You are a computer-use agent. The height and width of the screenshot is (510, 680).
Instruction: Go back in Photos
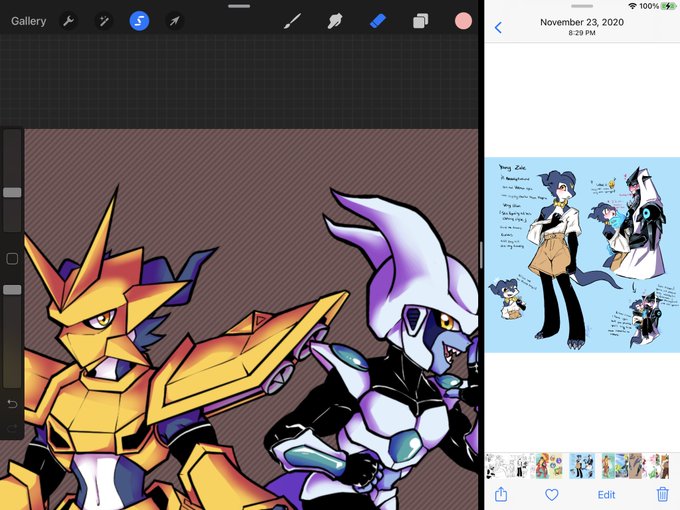point(498,28)
